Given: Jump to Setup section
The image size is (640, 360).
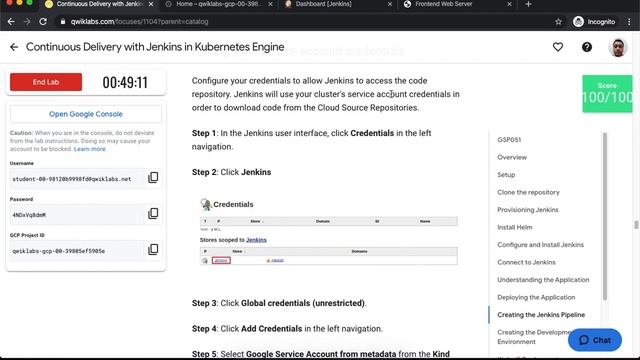Looking at the screenshot, I should click(x=506, y=175).
